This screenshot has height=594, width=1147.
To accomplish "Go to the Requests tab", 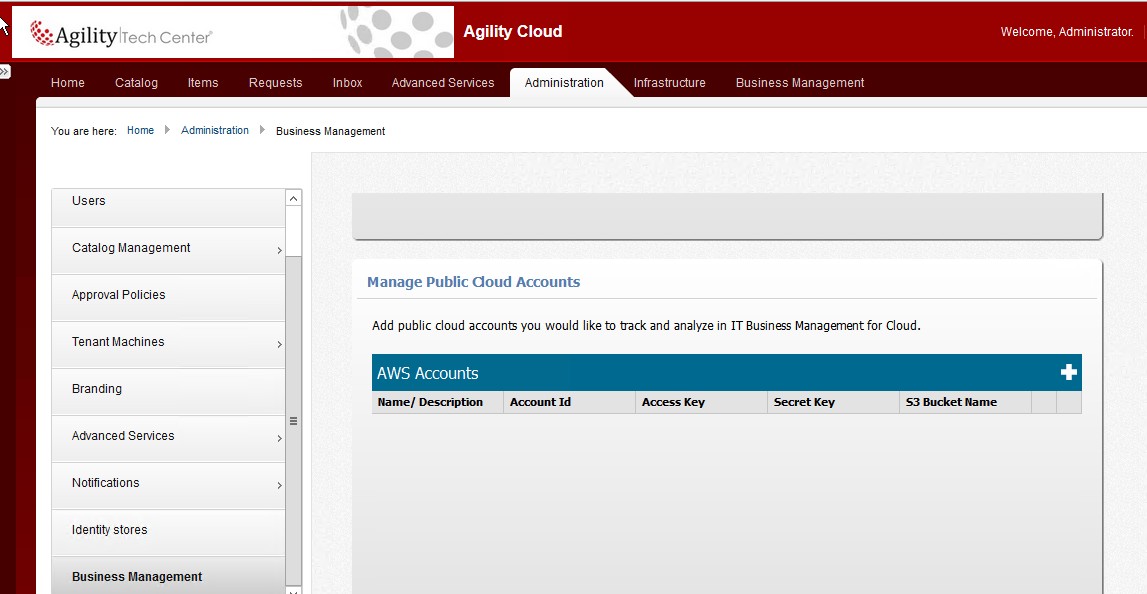I will (x=275, y=83).
